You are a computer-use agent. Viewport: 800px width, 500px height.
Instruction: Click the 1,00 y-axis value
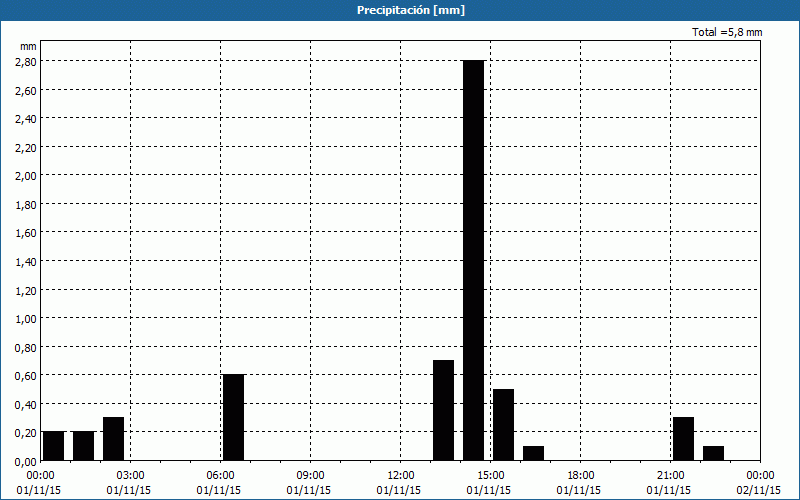[27, 318]
